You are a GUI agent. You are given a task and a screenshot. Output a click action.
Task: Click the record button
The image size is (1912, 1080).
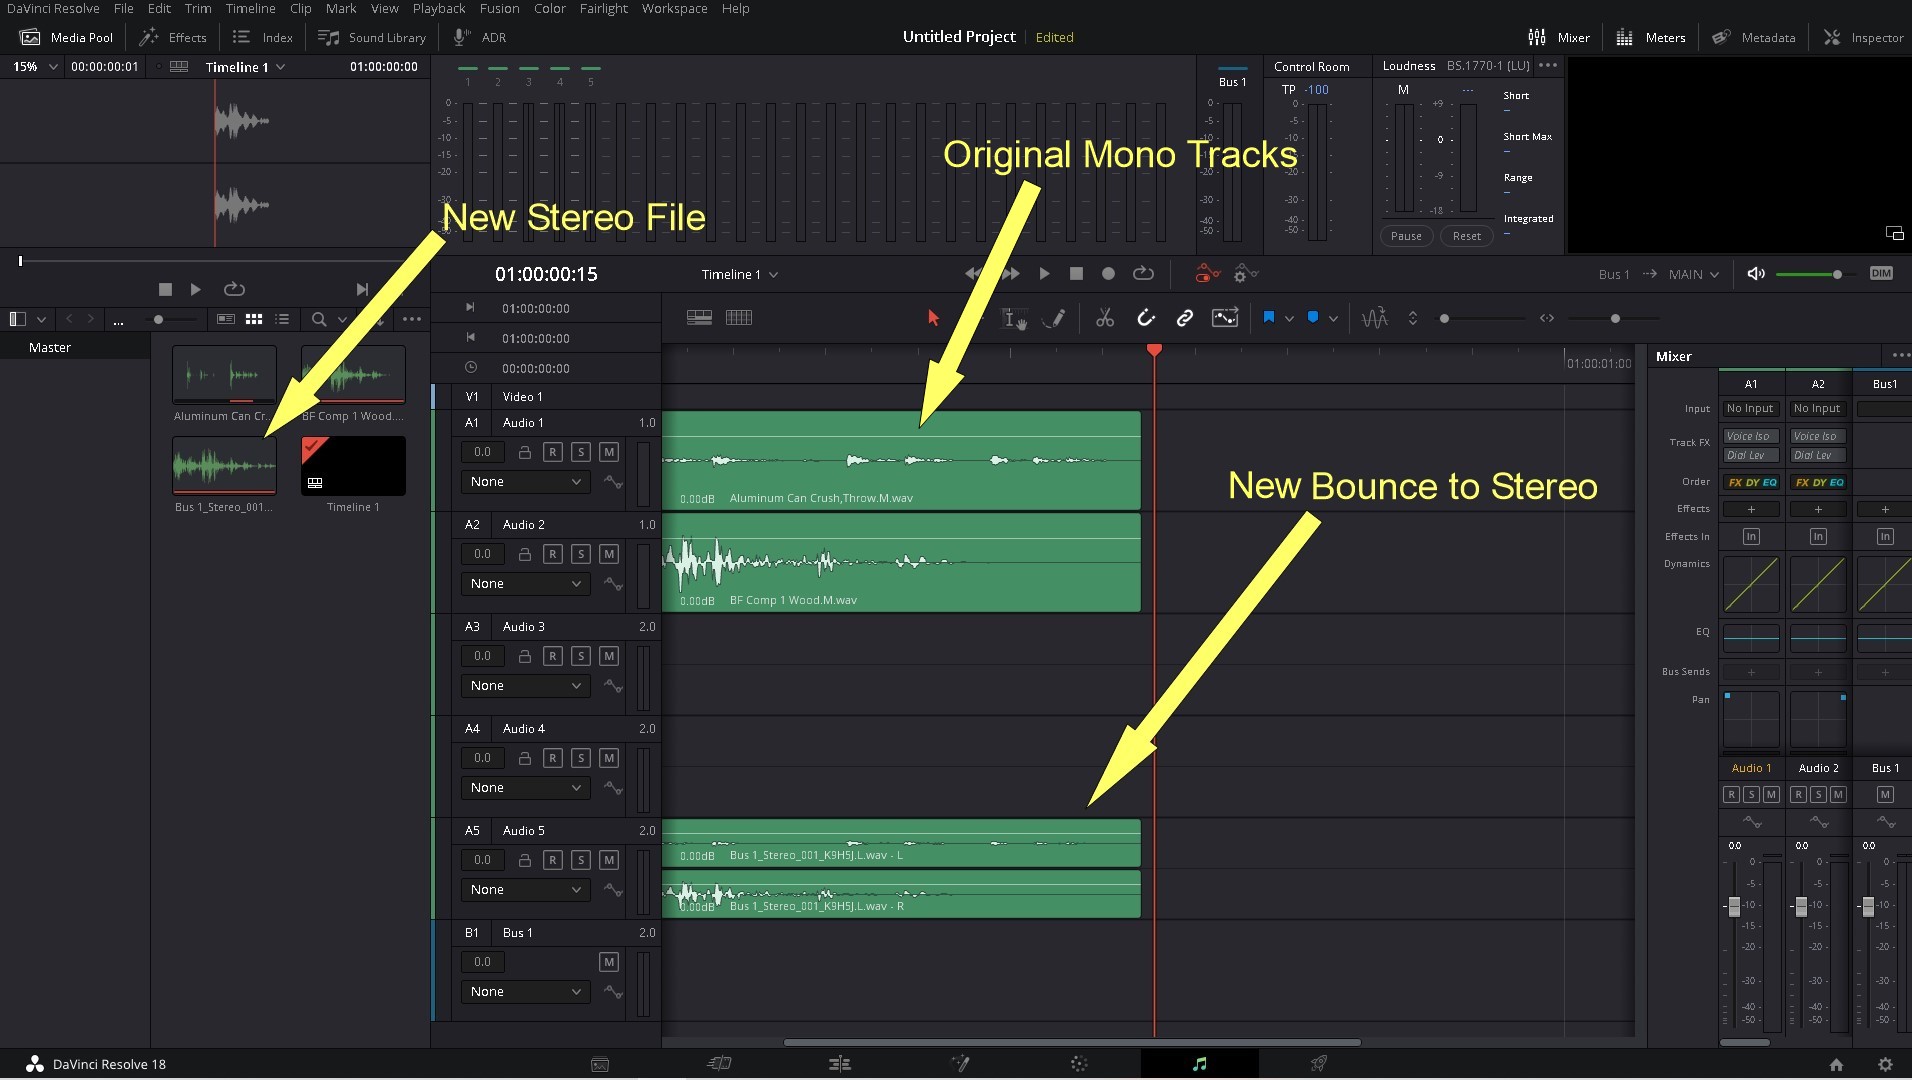click(x=1108, y=273)
